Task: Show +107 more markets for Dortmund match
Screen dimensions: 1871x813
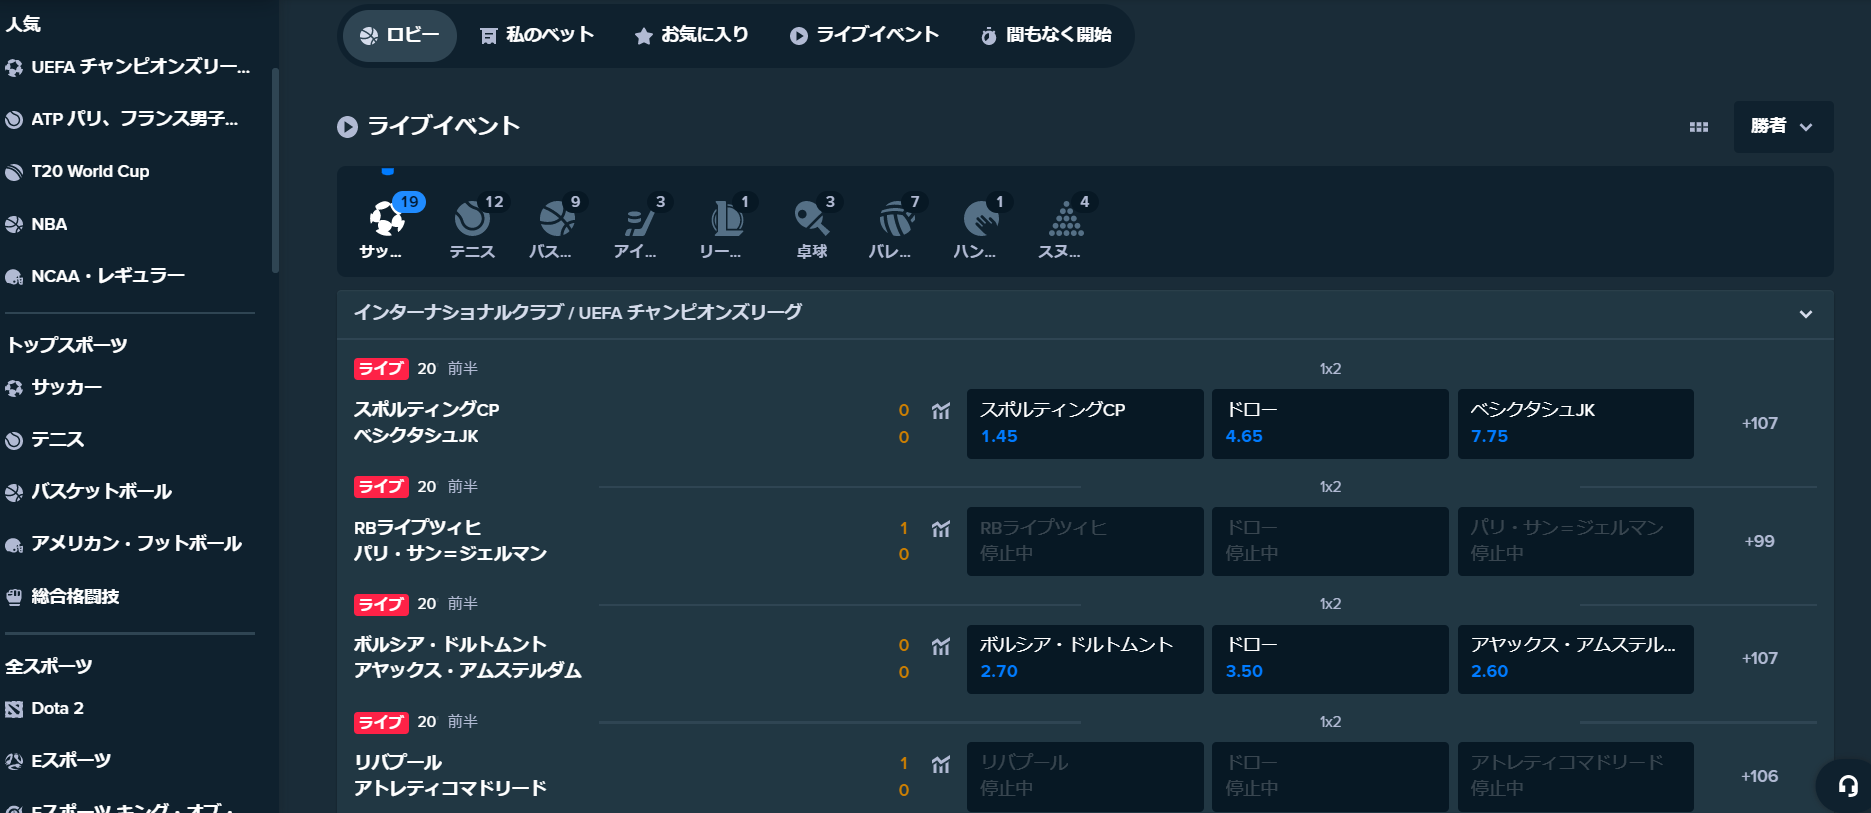Action: [1760, 658]
